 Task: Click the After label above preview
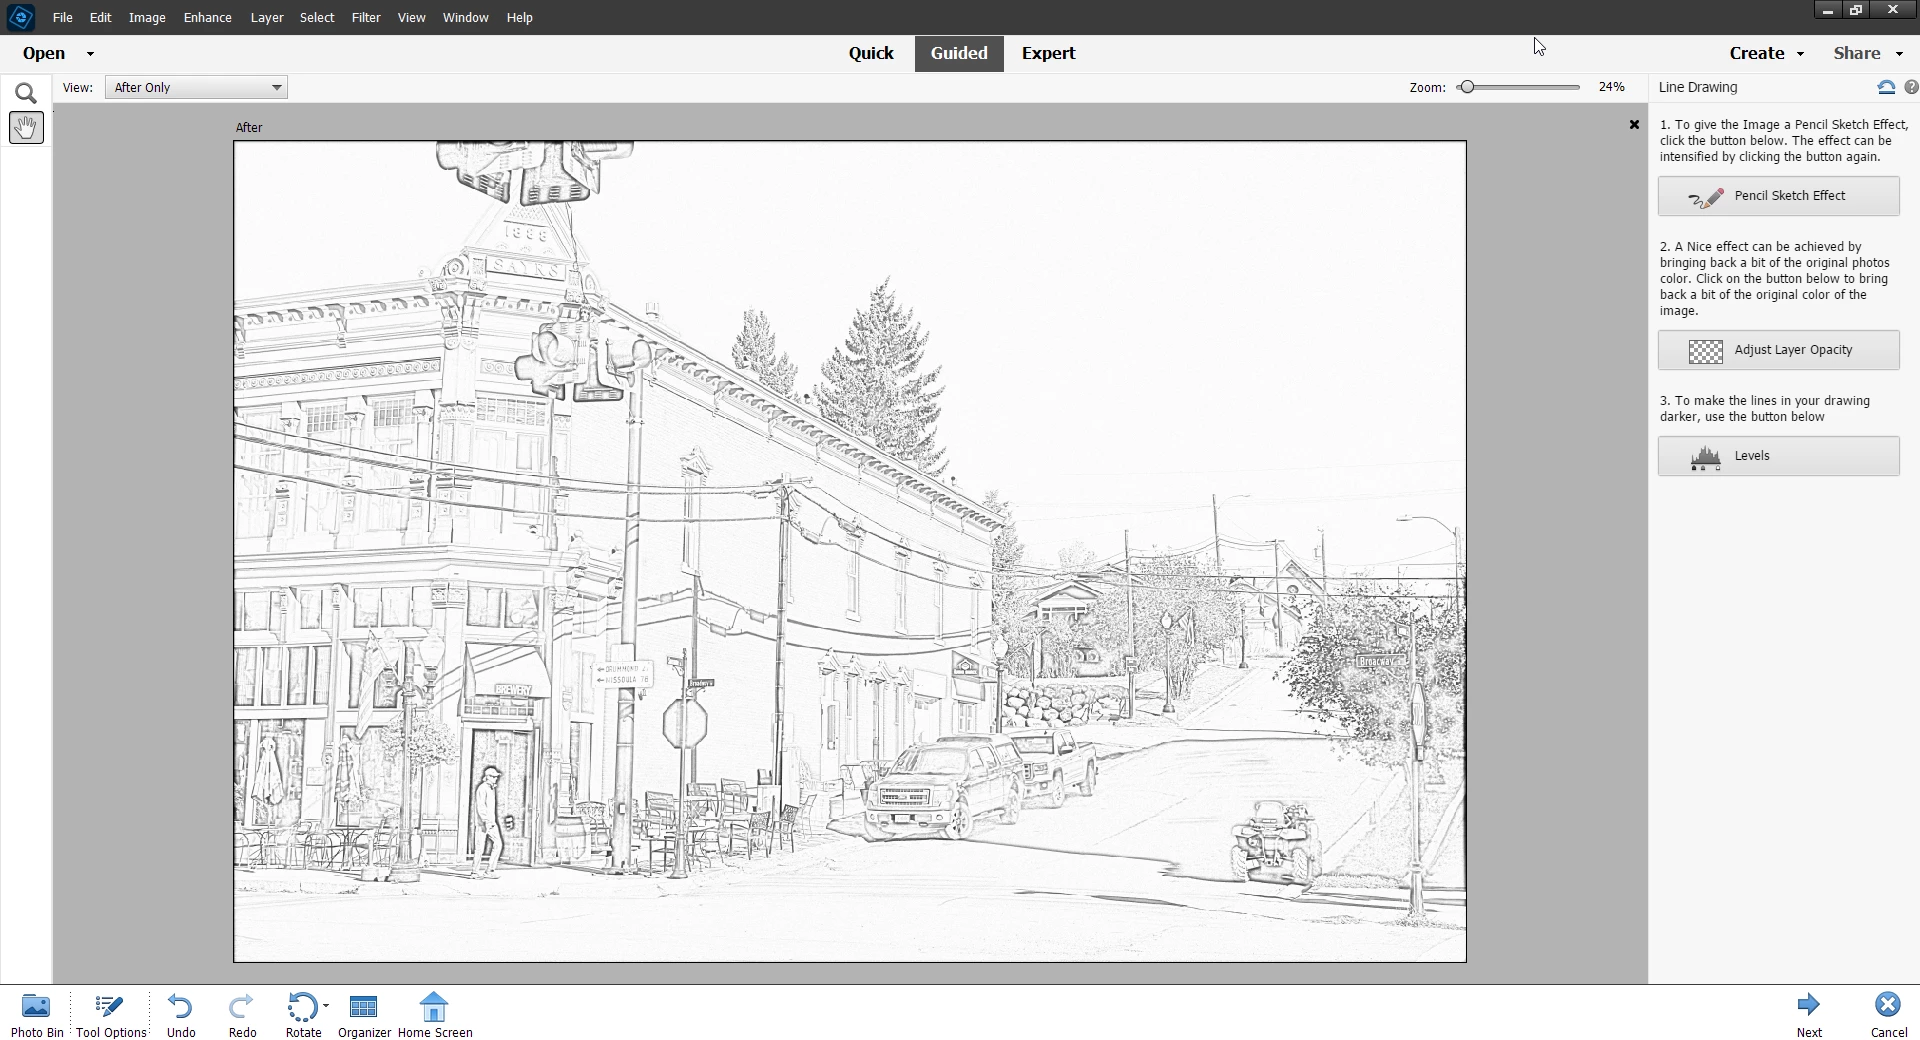click(x=249, y=128)
